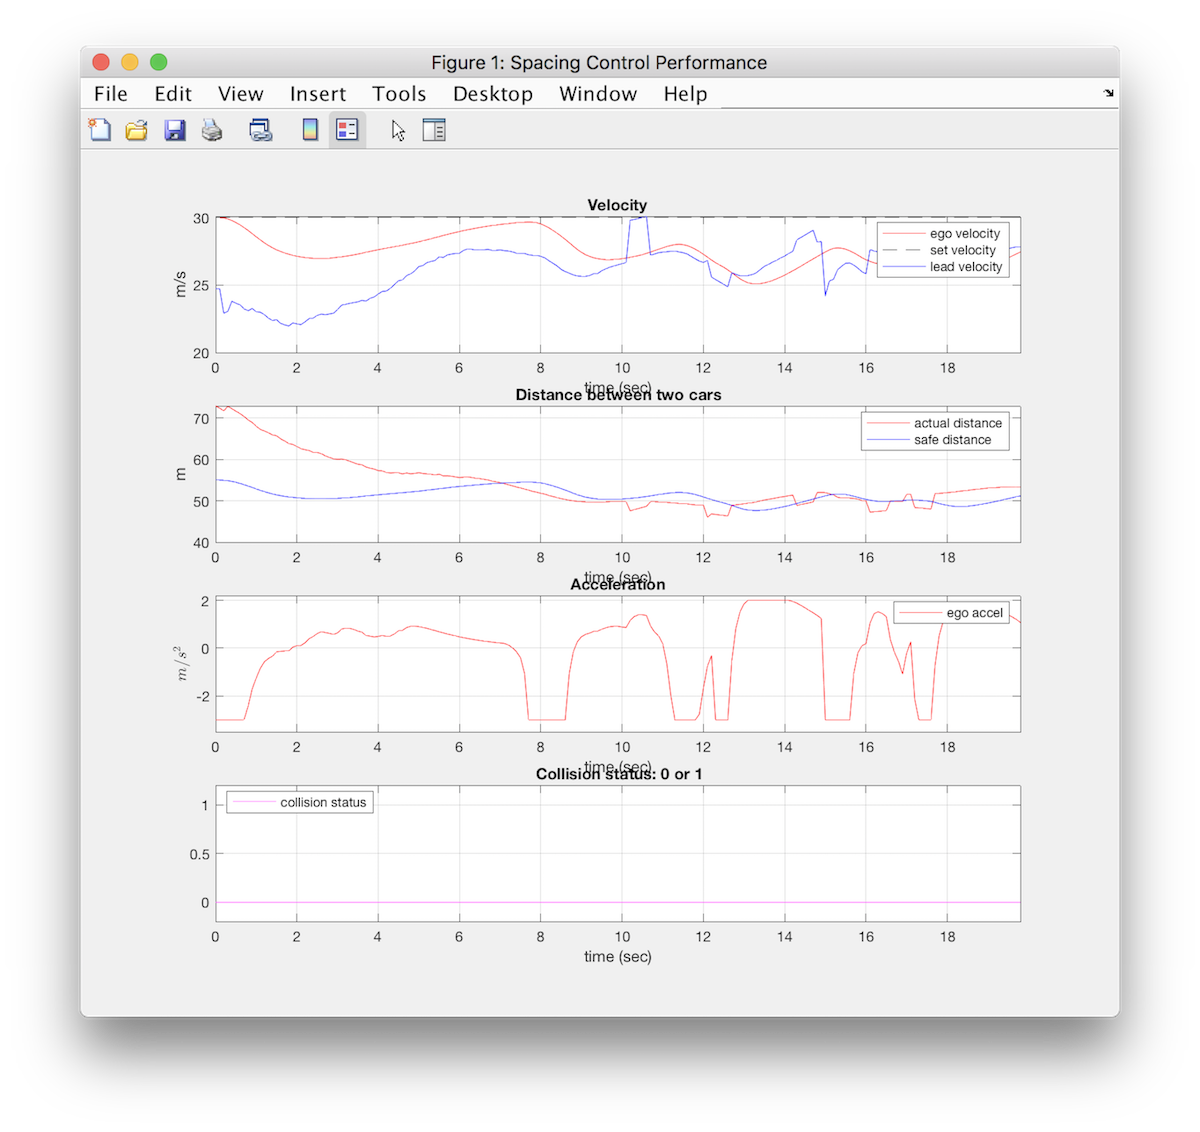
Task: Open a file with the folder icon
Action: (137, 130)
